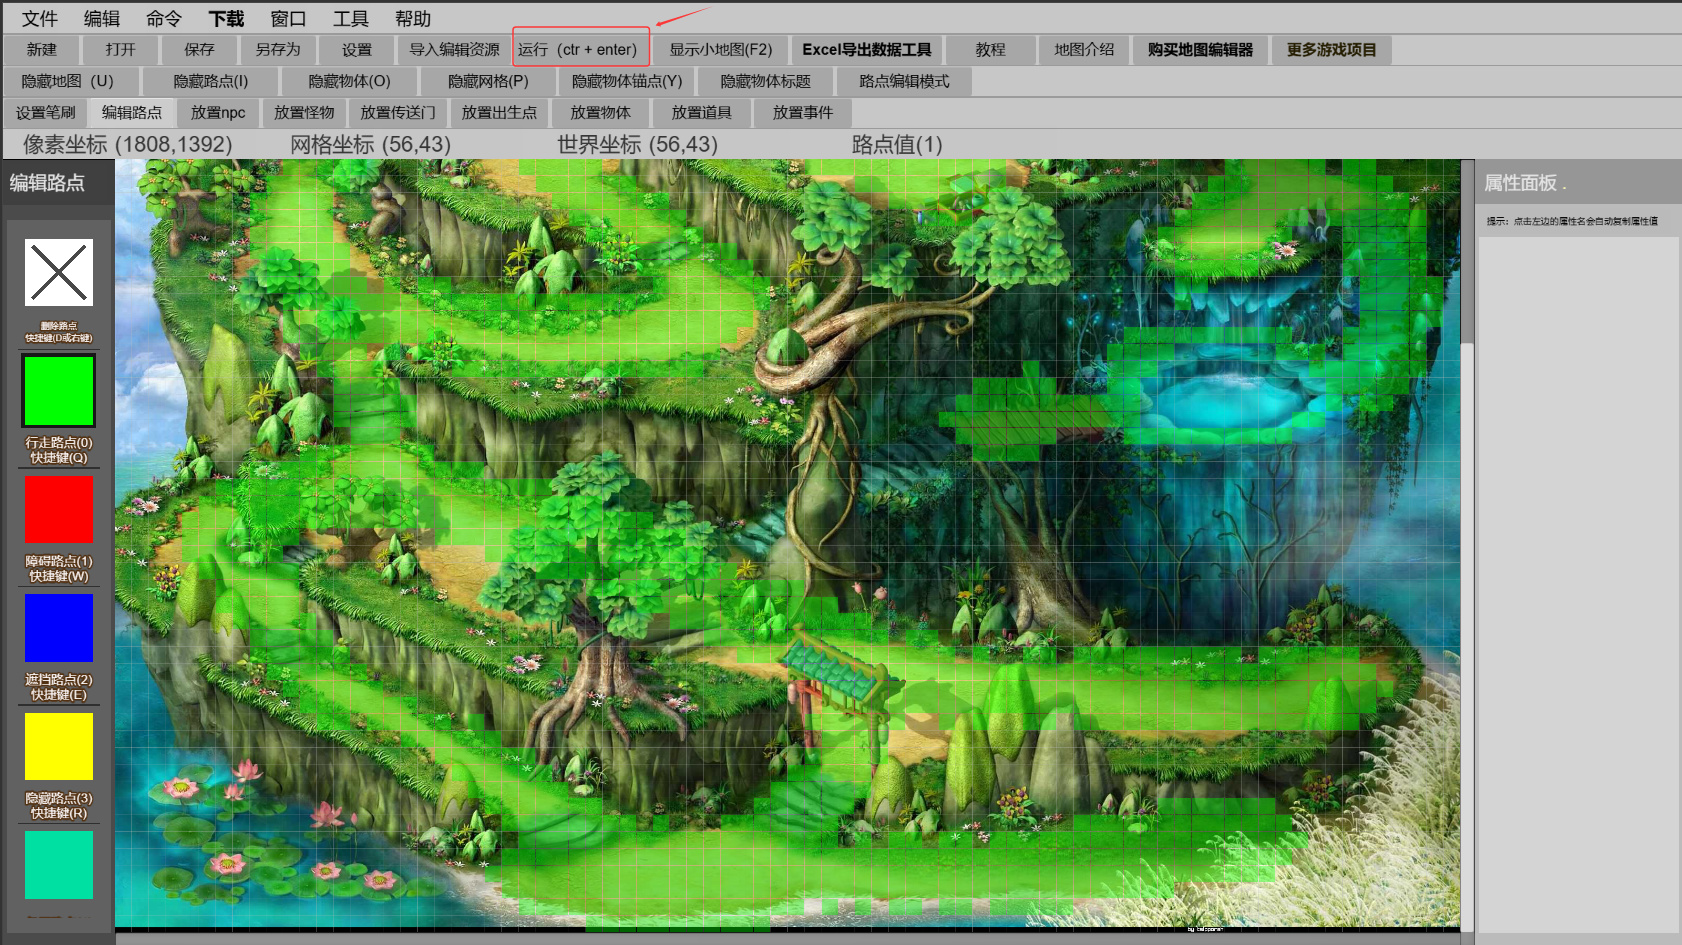Show the minimap via 显示小地图(F2)
The image size is (1682, 945).
[721, 50]
